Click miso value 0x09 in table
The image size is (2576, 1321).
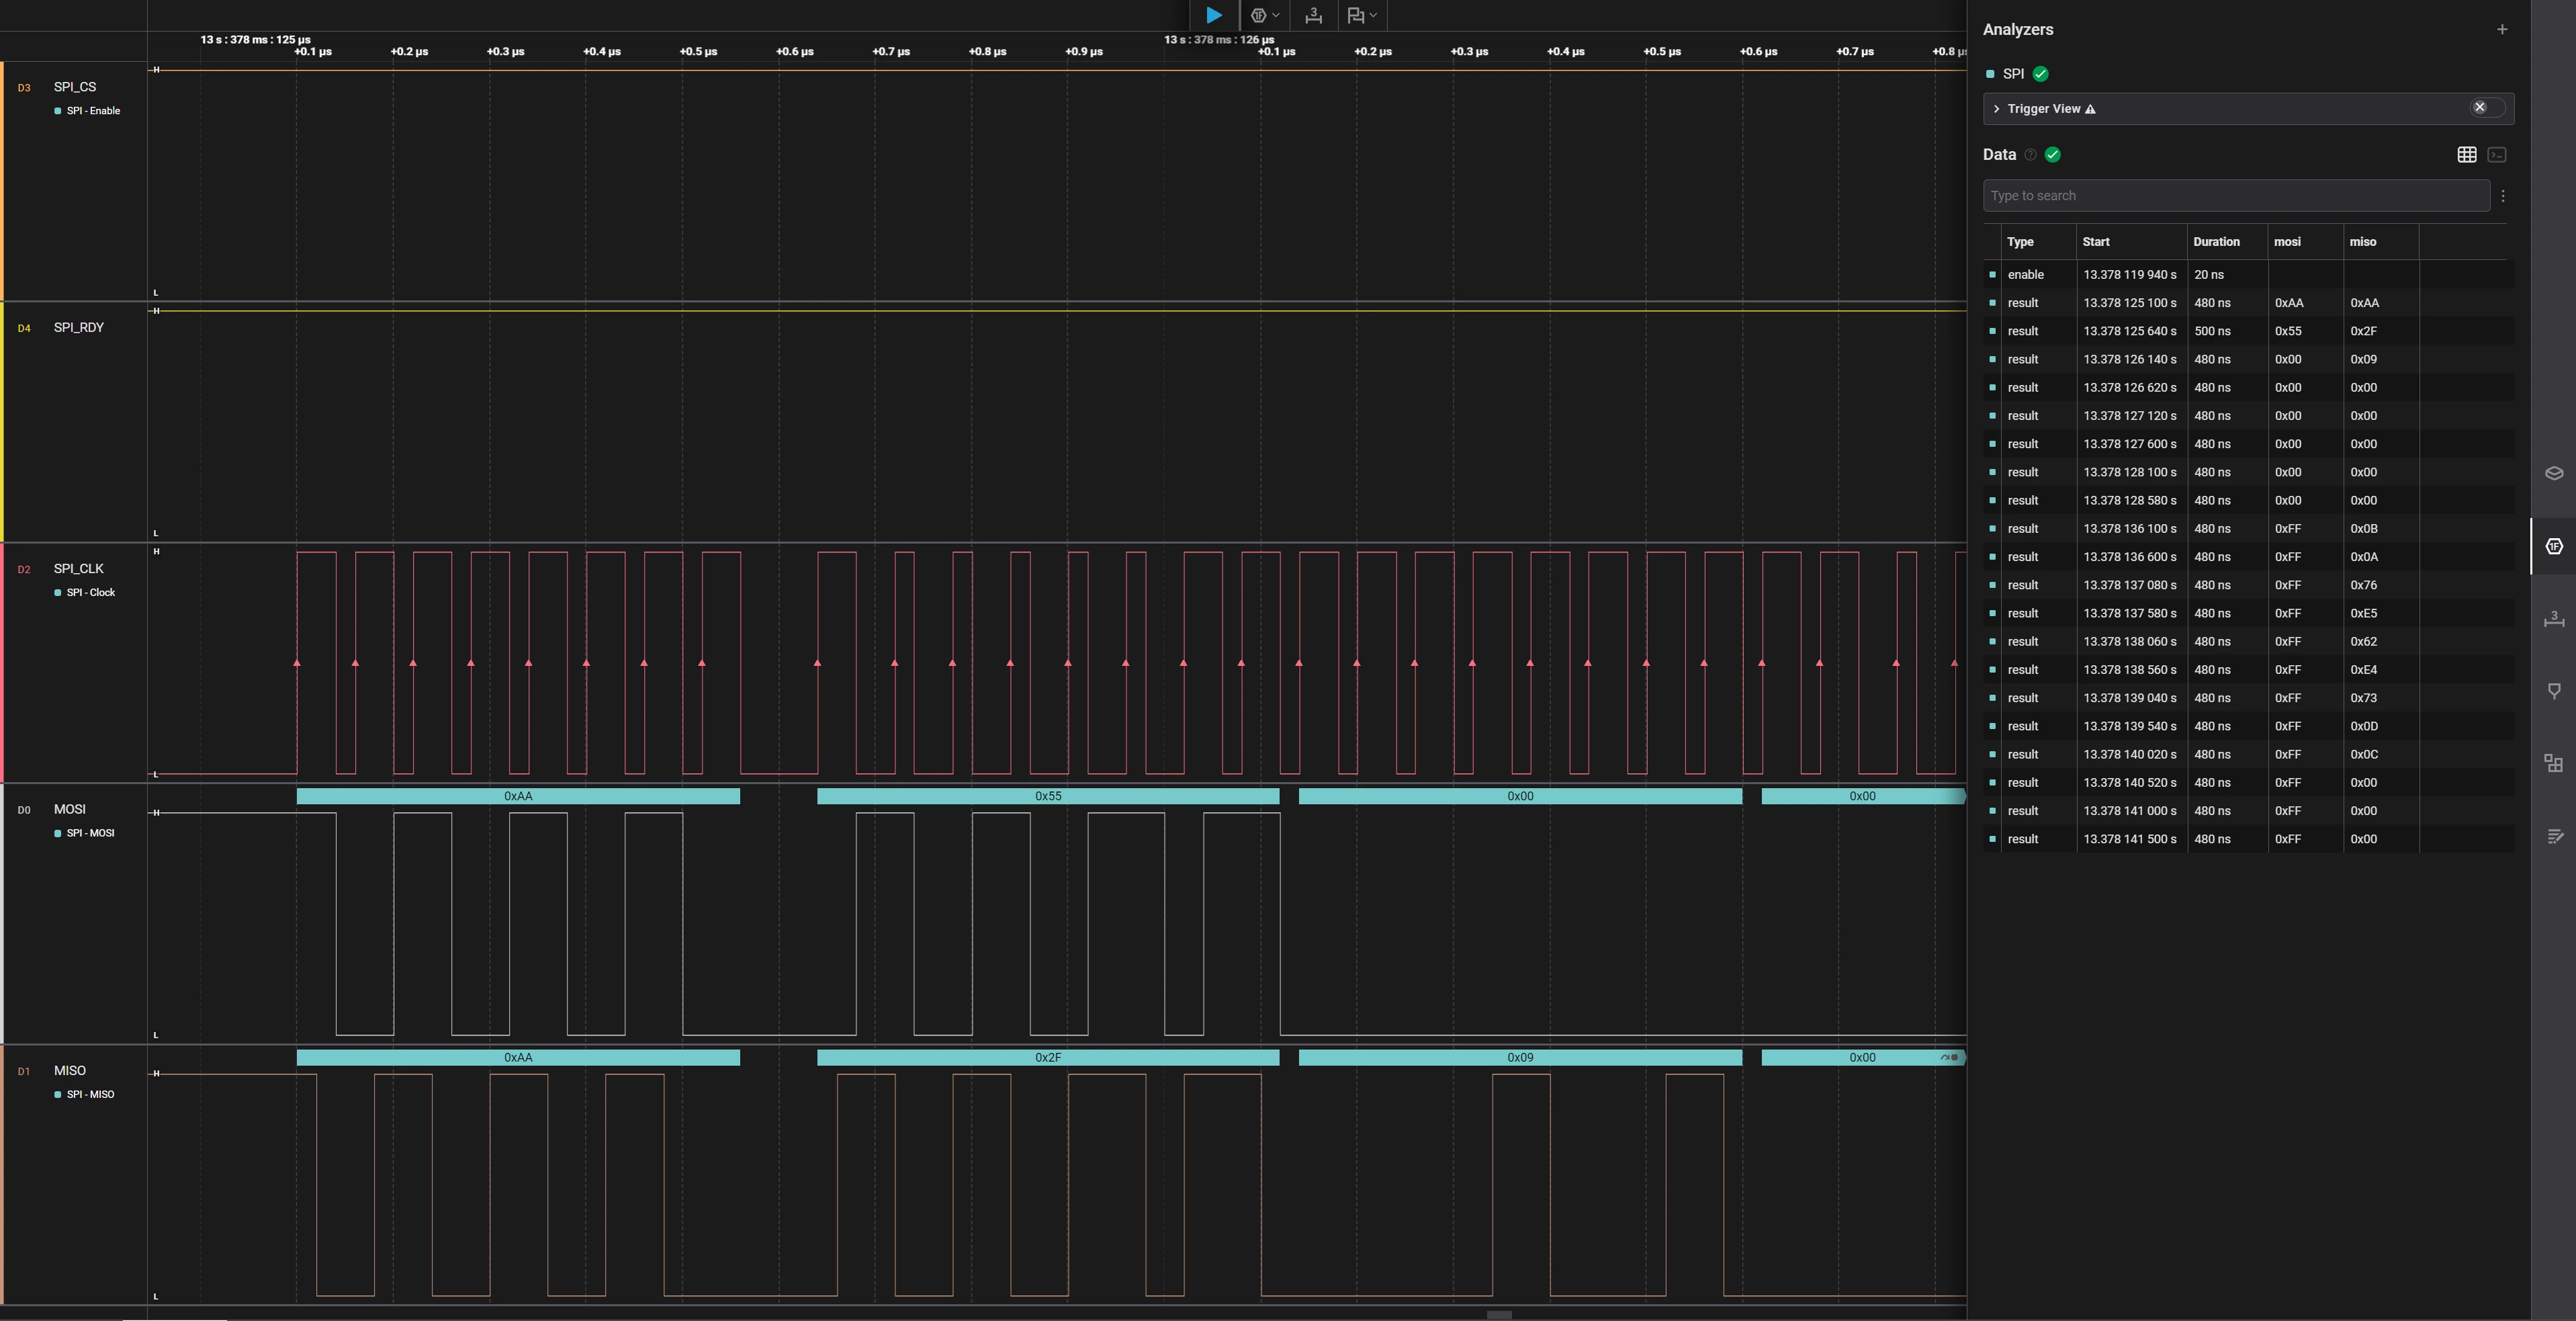(2363, 359)
